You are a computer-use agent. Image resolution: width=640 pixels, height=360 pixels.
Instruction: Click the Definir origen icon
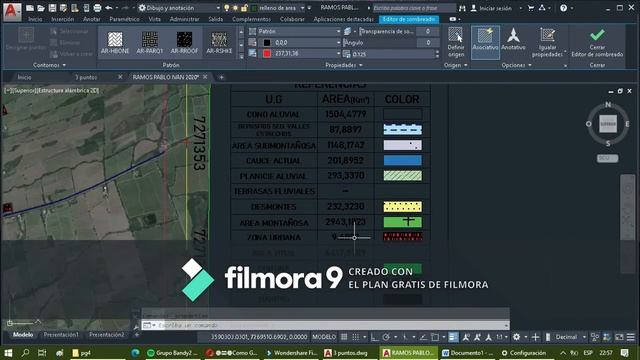[456, 42]
